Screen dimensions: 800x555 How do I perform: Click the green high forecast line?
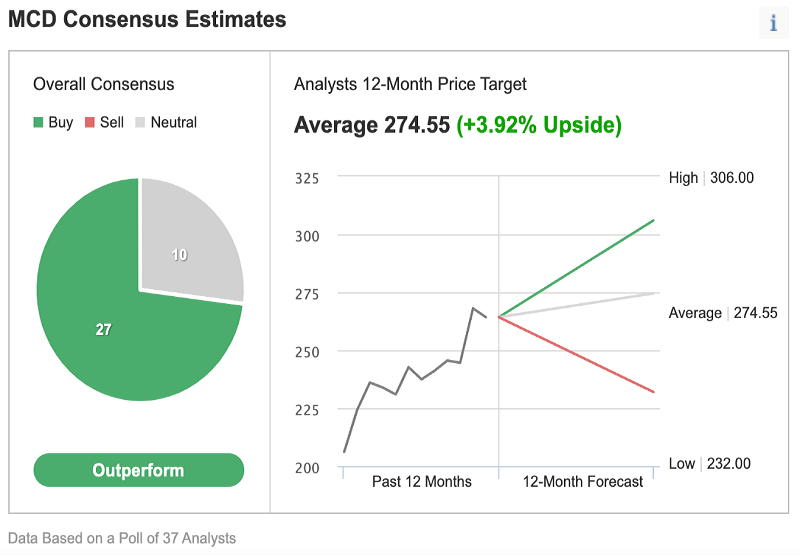pos(577,268)
